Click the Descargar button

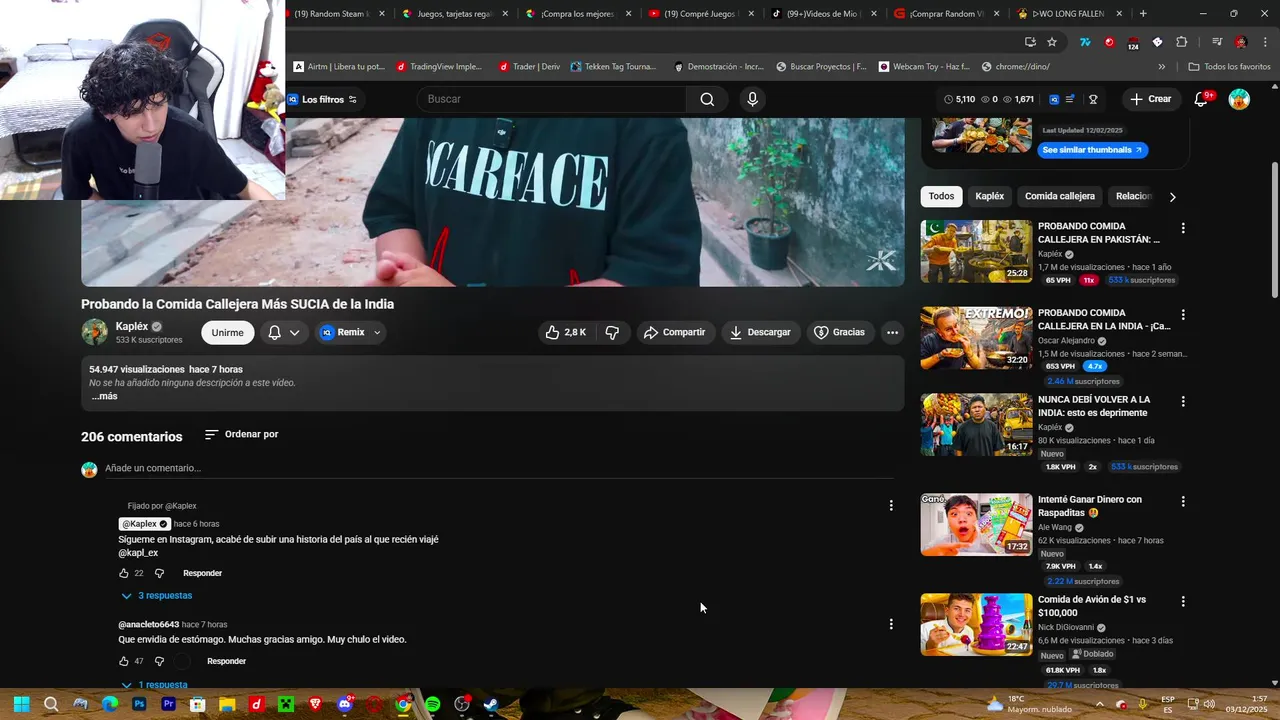760,332
